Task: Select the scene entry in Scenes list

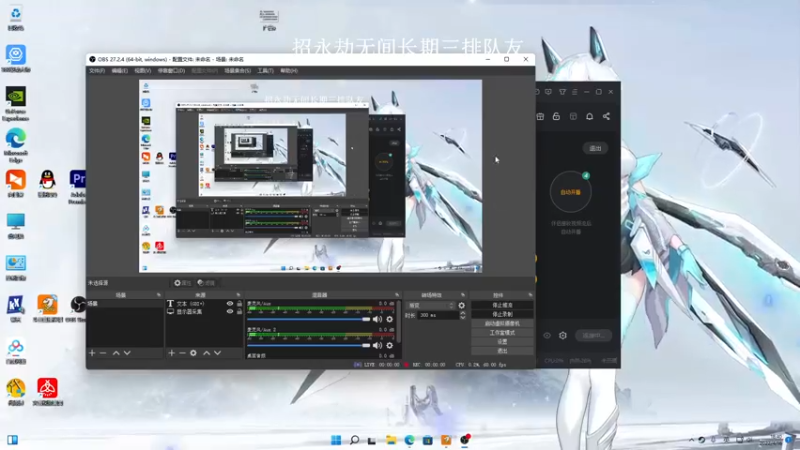Action: (125, 304)
